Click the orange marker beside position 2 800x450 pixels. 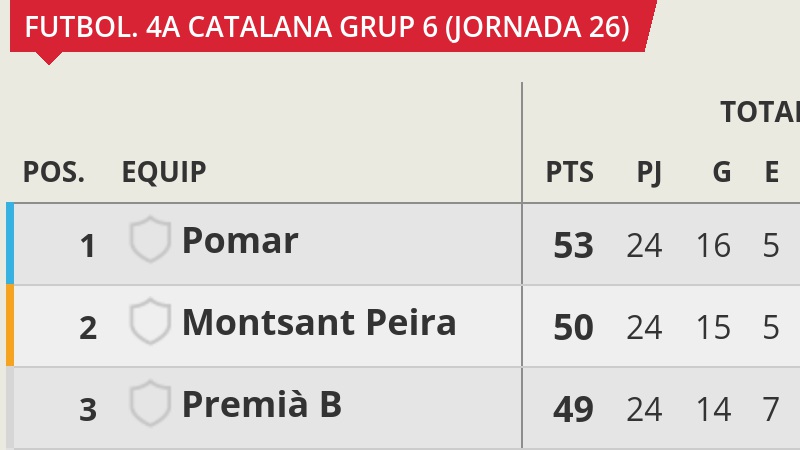point(10,326)
